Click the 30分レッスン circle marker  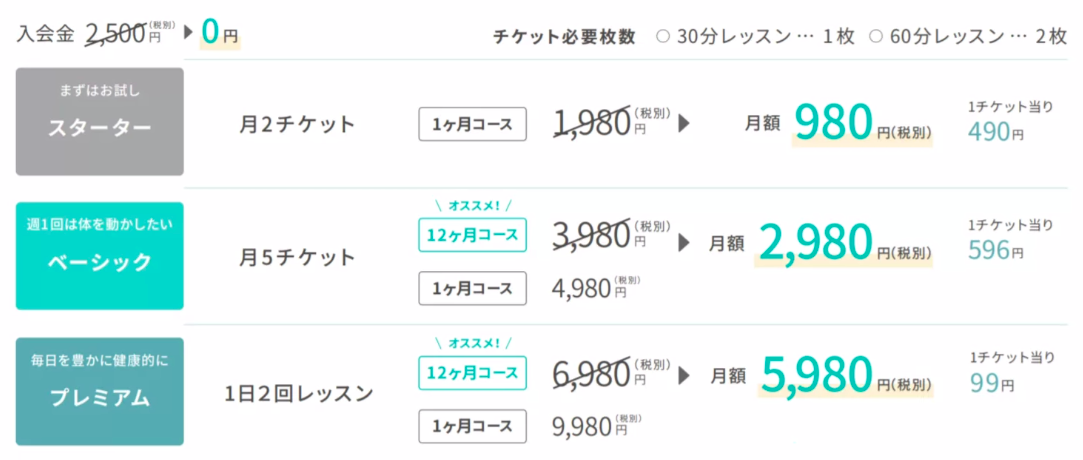coord(663,37)
